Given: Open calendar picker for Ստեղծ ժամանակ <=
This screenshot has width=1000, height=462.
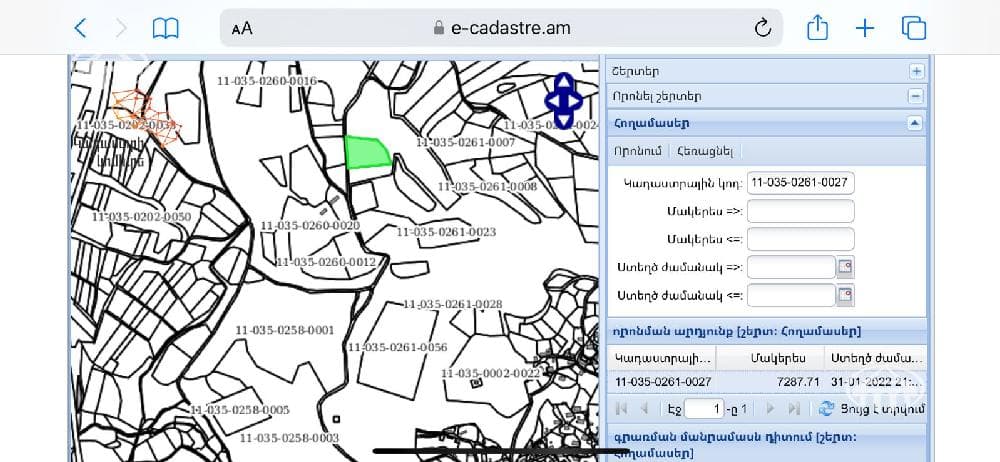Looking at the screenshot, I should [845, 295].
